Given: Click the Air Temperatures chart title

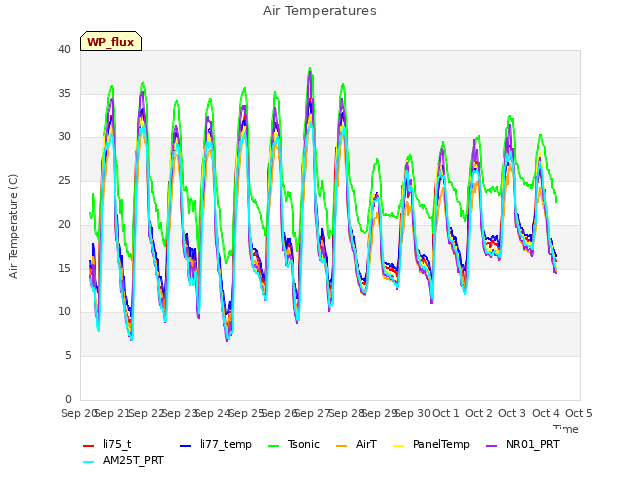Looking at the screenshot, I should (320, 11).
